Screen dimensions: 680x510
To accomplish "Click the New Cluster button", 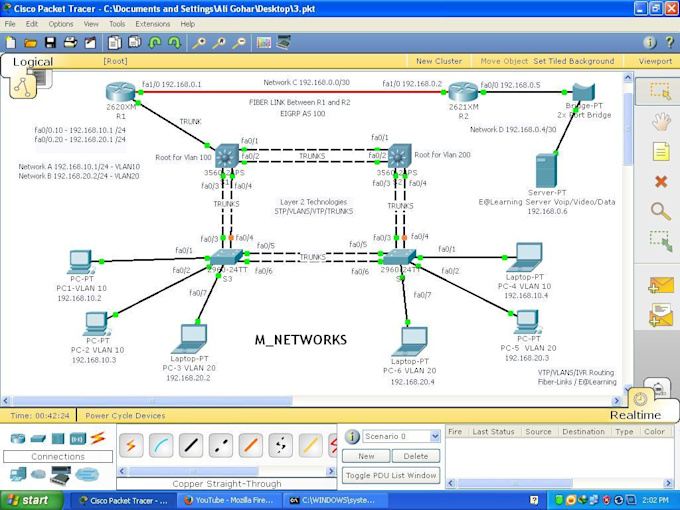I will point(439,61).
